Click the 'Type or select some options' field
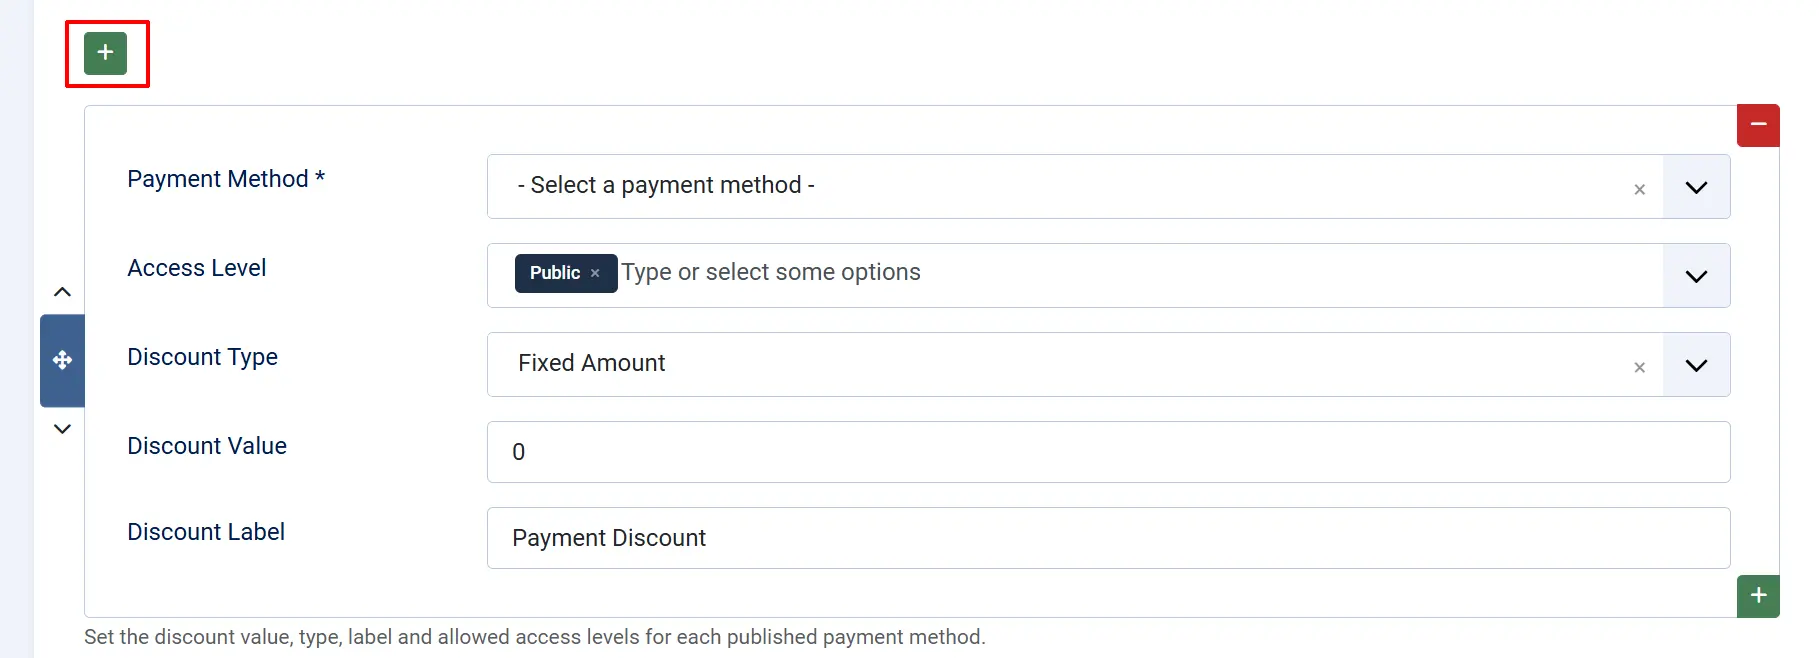Screen dimensions: 1819x658 coord(1140,273)
